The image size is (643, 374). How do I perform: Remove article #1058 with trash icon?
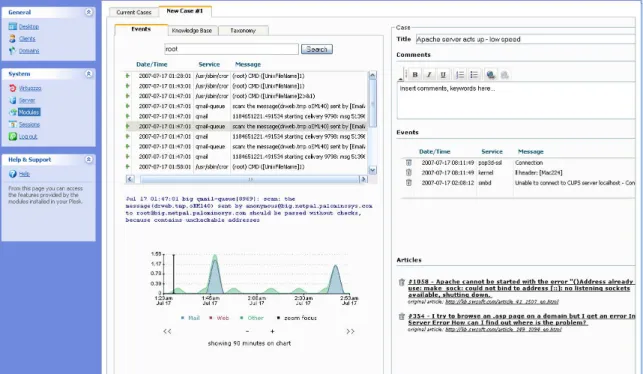click(x=401, y=282)
